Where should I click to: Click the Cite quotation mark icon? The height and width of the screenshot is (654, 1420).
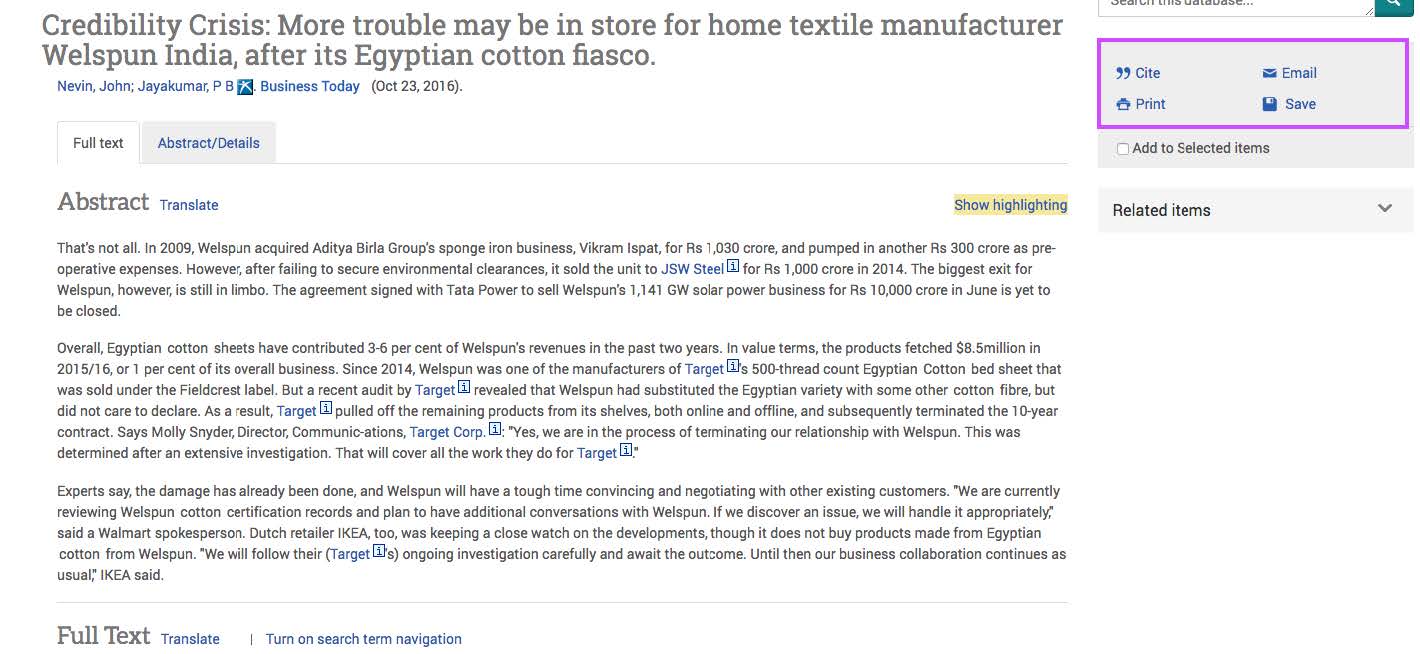click(1123, 73)
